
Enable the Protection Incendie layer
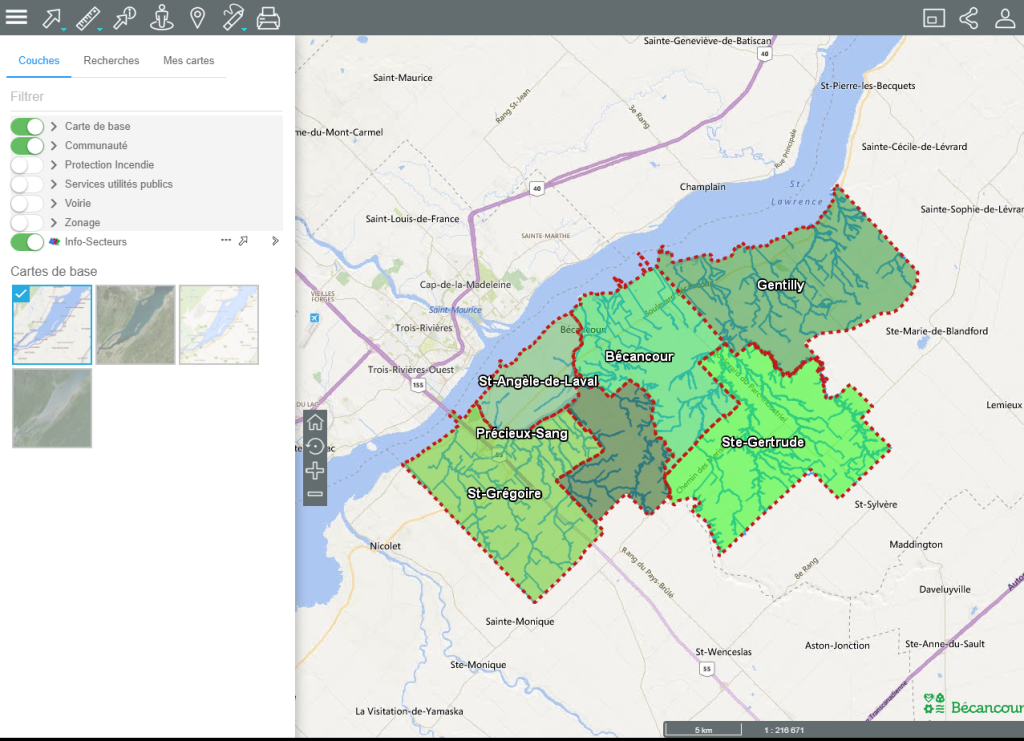pos(25,164)
